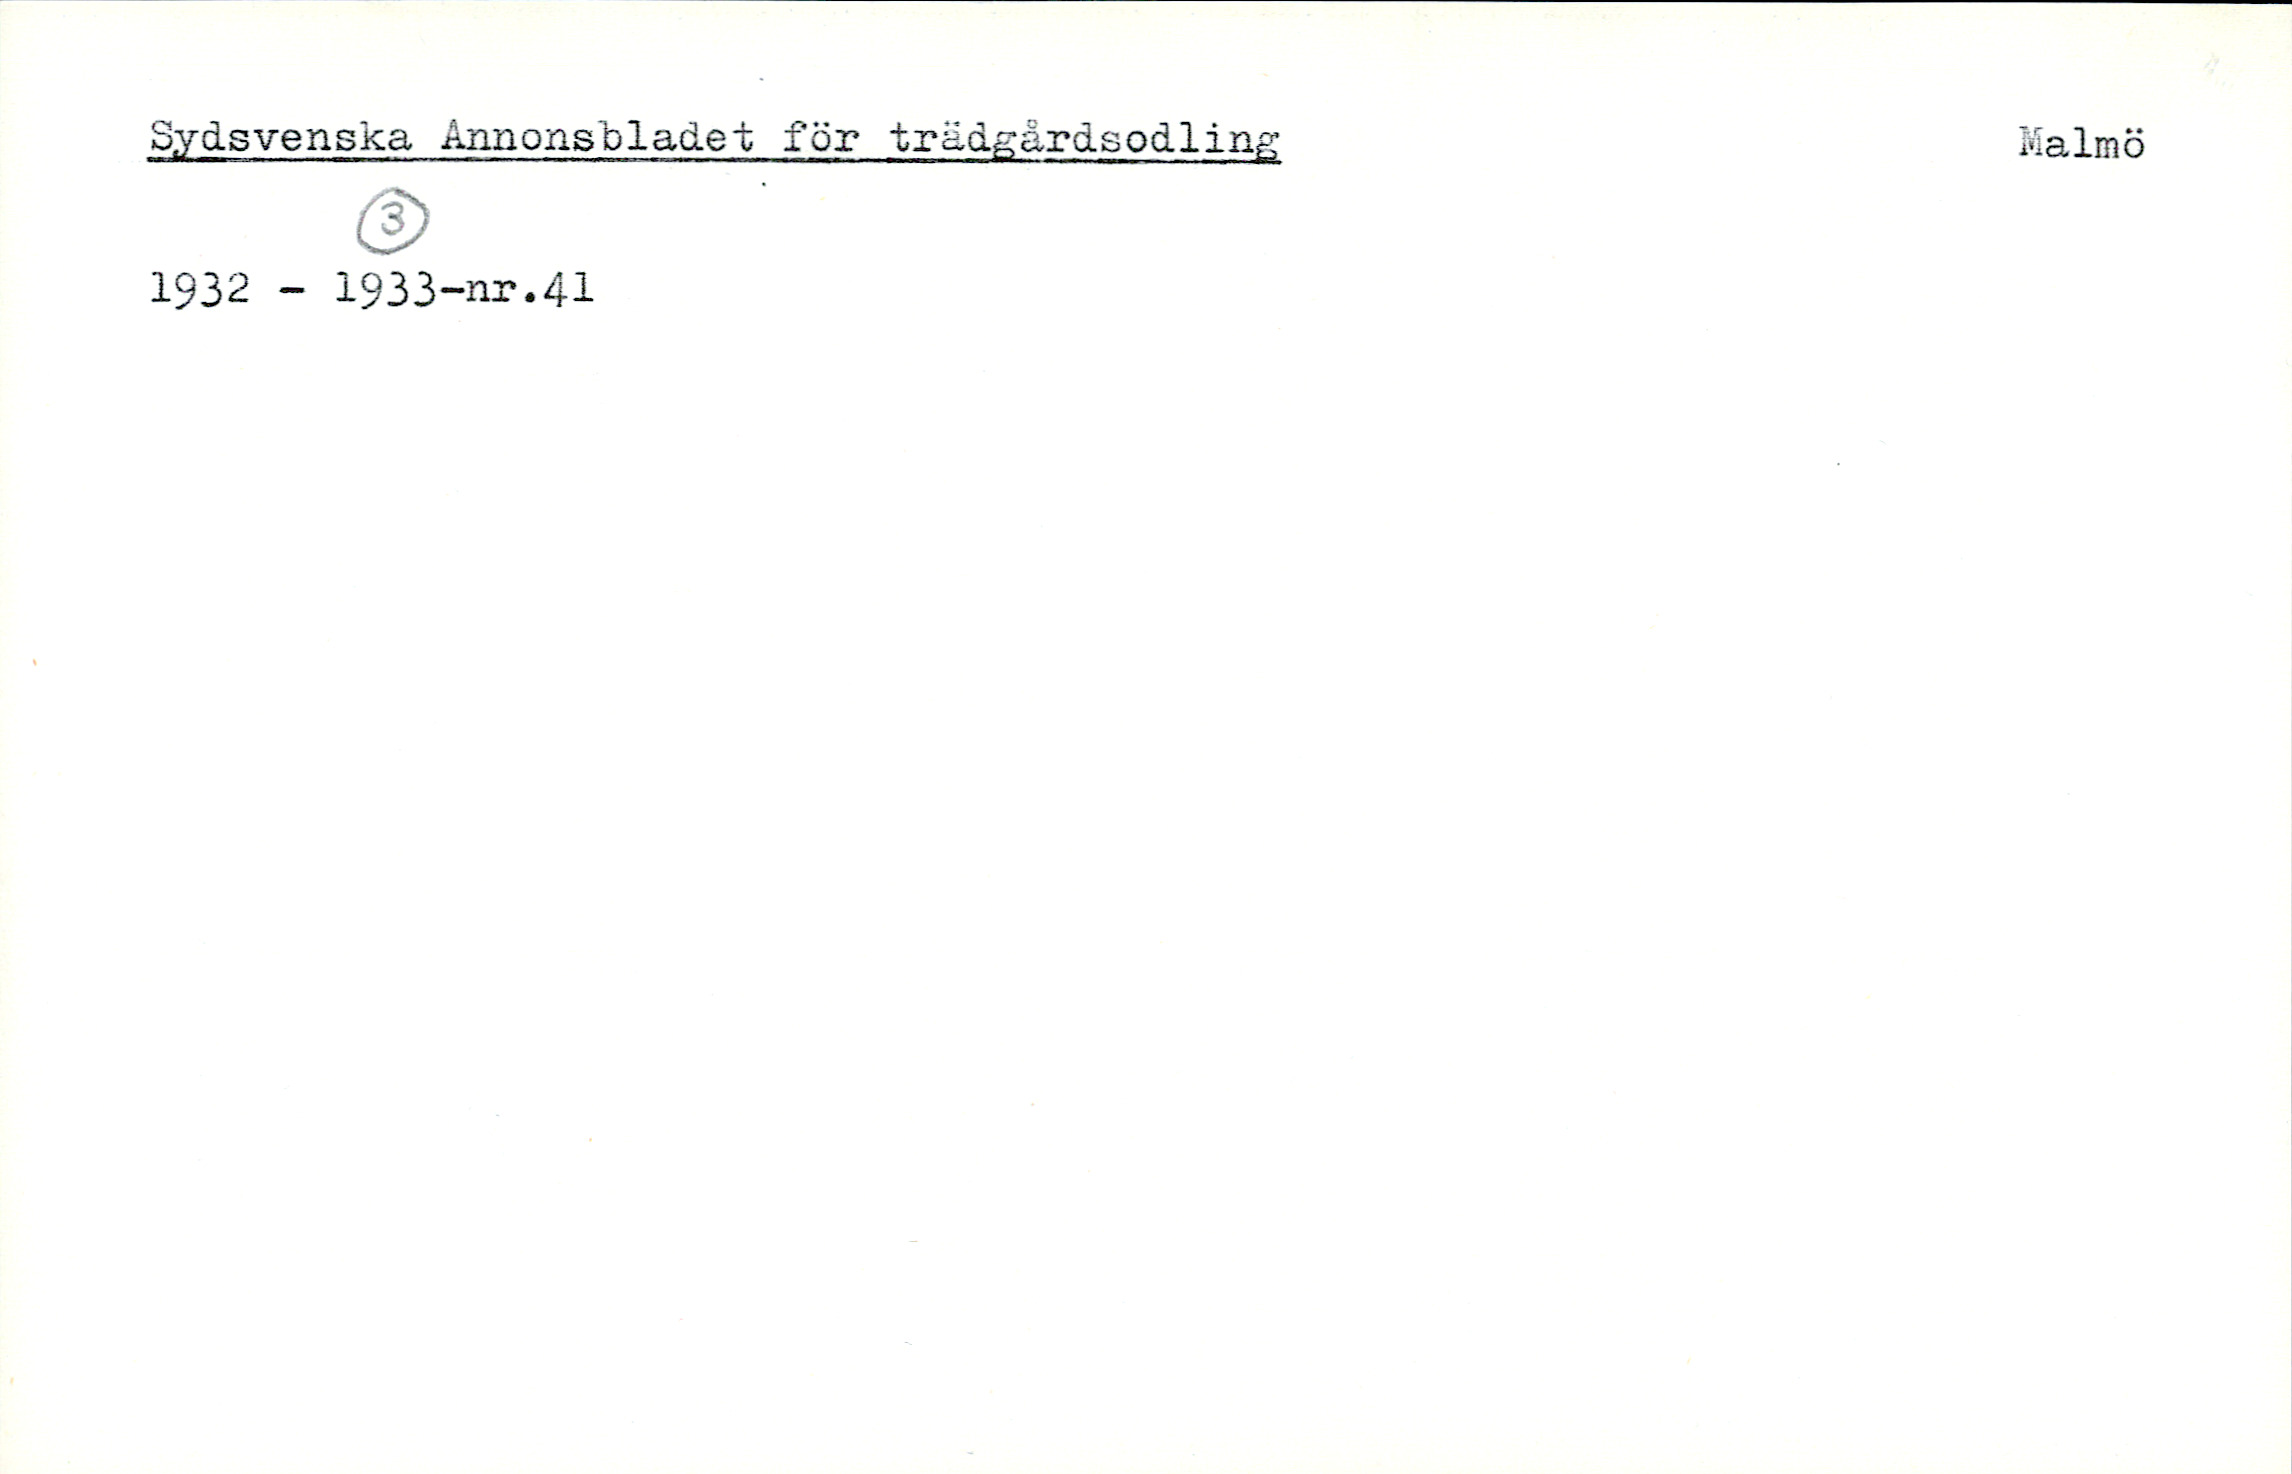This screenshot has width=2292, height=1474.
Task: Select the word trädgårdsodling
Action: [x=1084, y=140]
